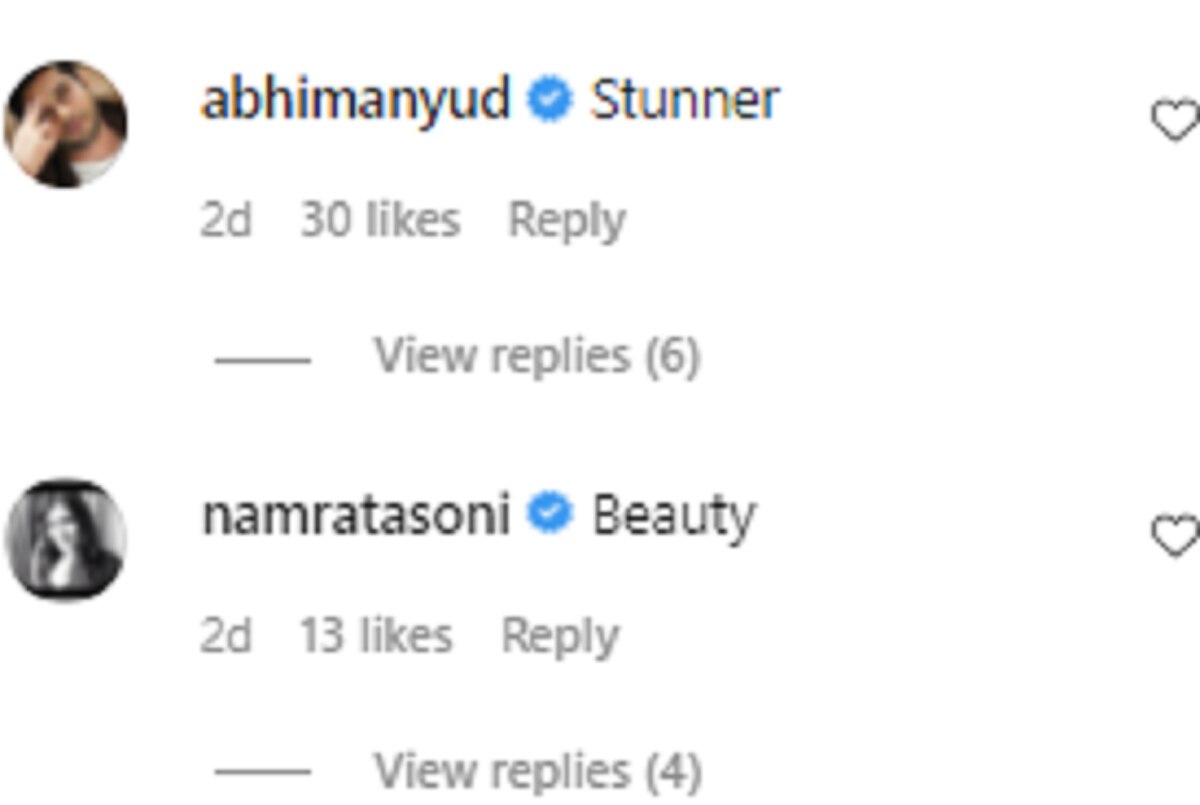The height and width of the screenshot is (805, 1200).
Task: Select the "Stunner" comment text
Action: (685, 101)
